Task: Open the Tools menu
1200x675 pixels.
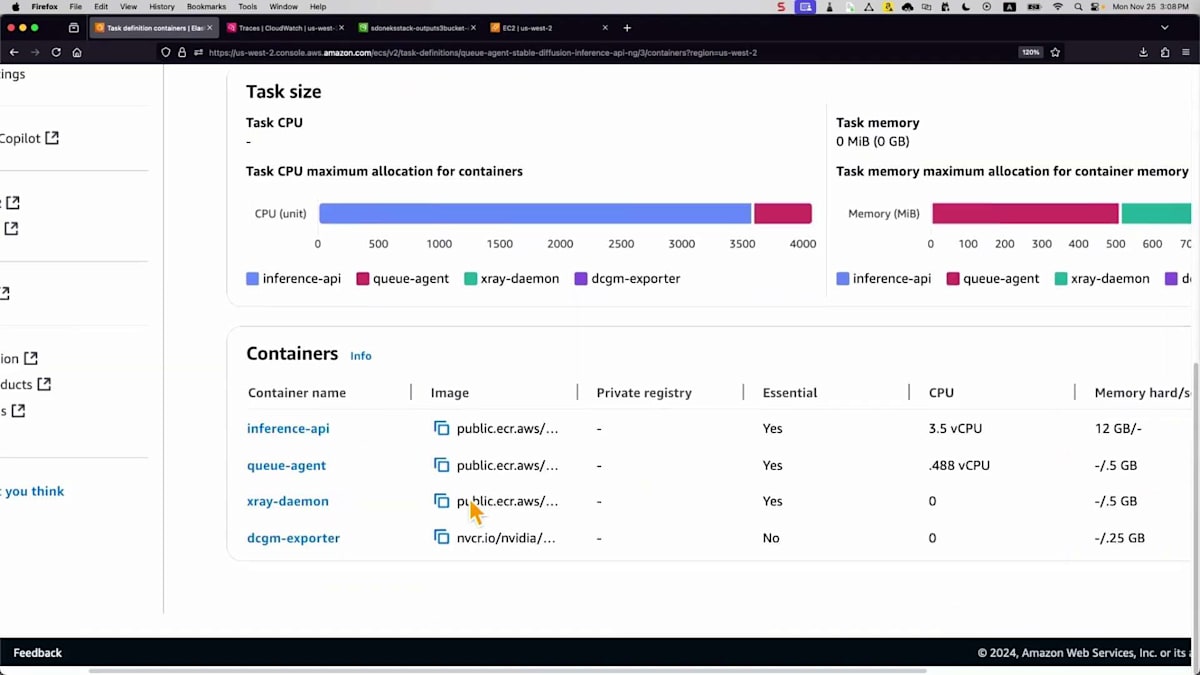Action: click(x=247, y=7)
